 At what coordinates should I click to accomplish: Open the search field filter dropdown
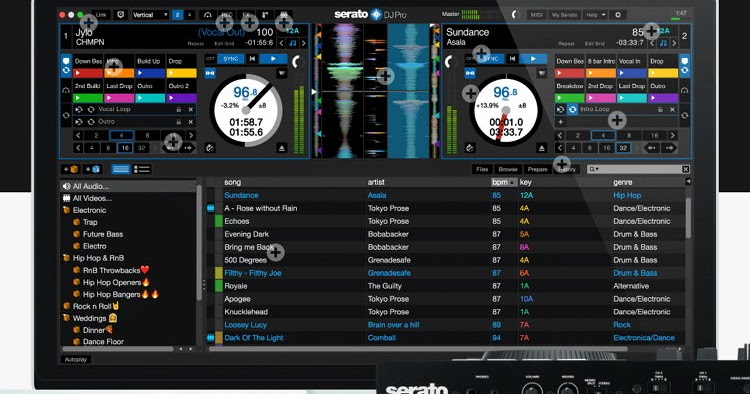[594, 169]
